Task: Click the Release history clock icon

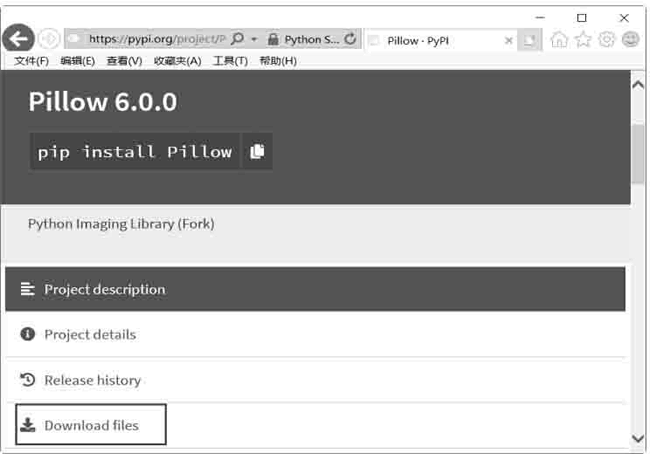Action: (x=28, y=379)
